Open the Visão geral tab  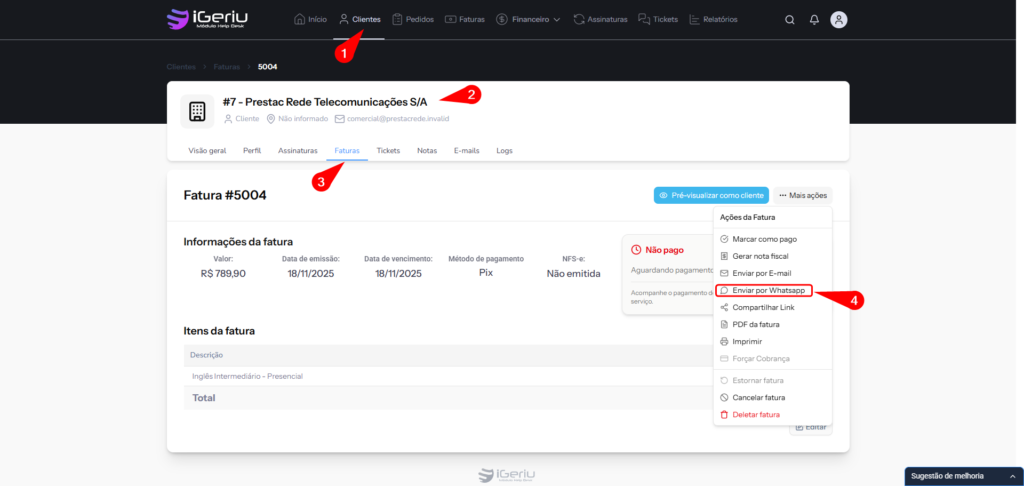(208, 150)
